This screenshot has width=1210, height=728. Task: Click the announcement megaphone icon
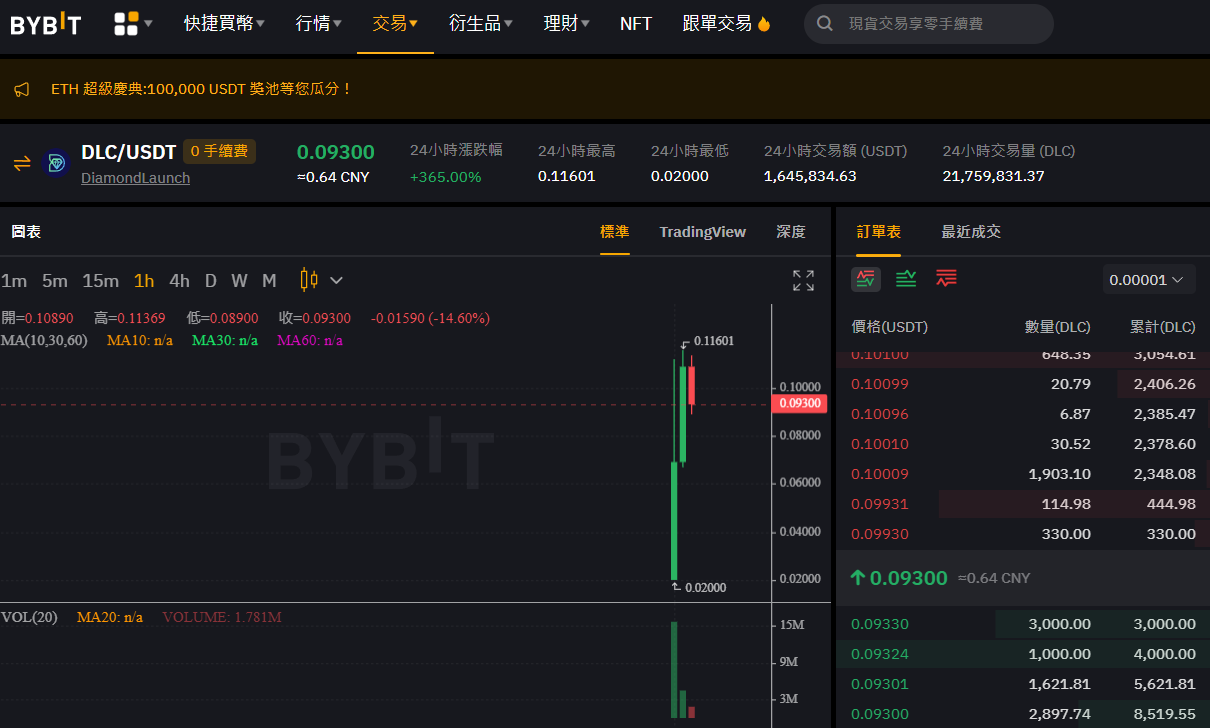22,89
